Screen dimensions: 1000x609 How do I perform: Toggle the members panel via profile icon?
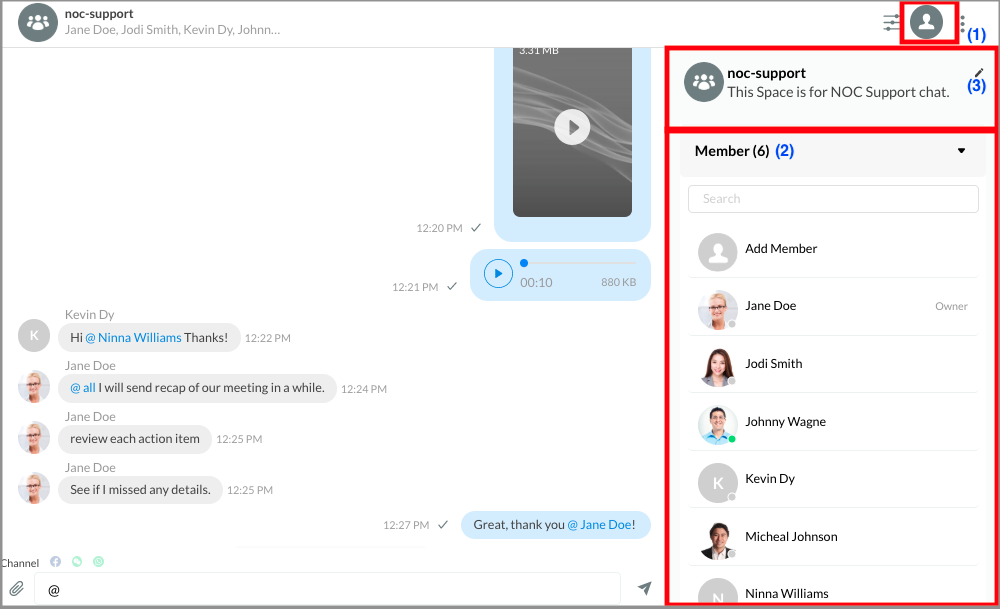pyautogui.click(x=927, y=22)
